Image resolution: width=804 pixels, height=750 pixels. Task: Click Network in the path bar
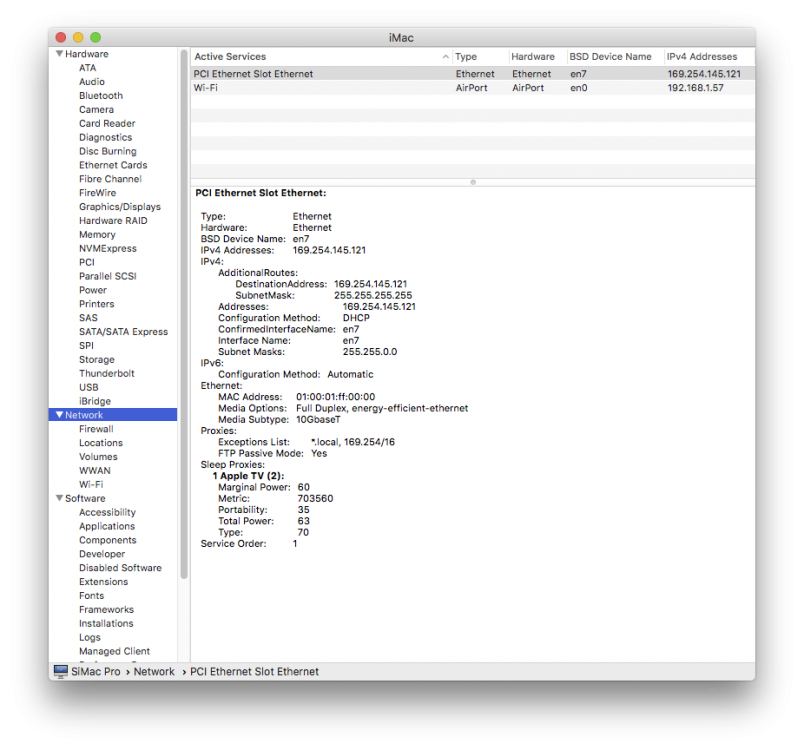pyautogui.click(x=154, y=672)
